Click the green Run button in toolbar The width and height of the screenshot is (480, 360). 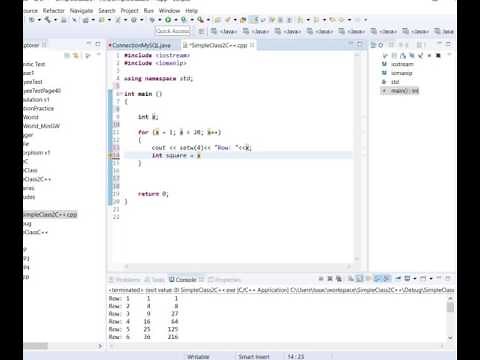[168, 20]
